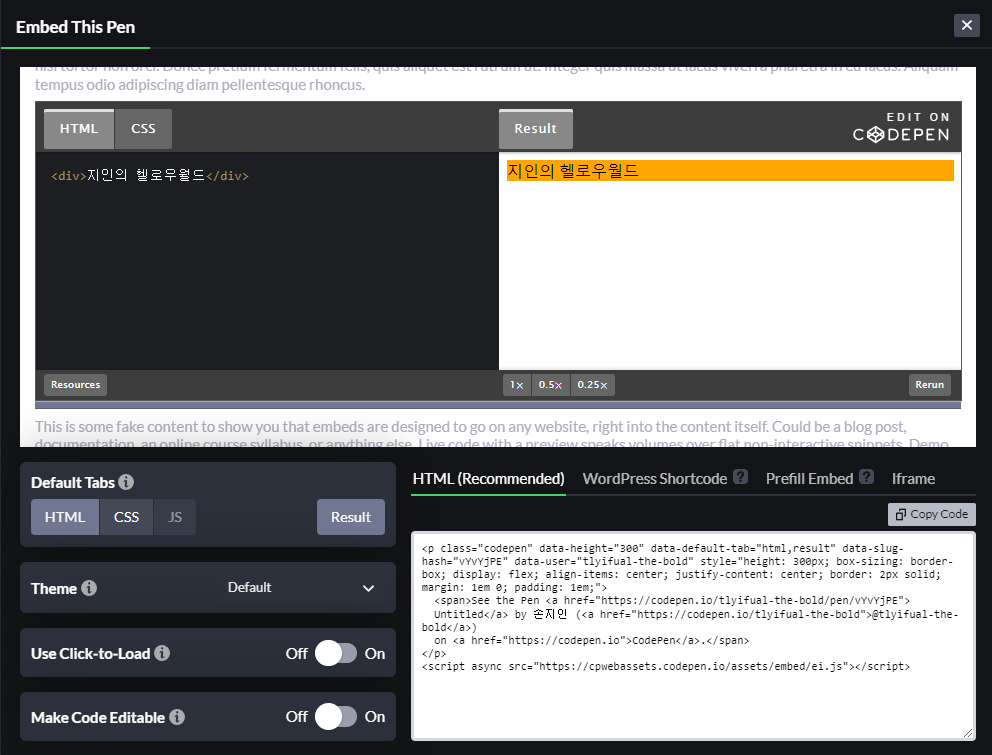Screen dimensions: 992x755
Task: Close the Embed This Pen dialog
Action: [967, 25]
